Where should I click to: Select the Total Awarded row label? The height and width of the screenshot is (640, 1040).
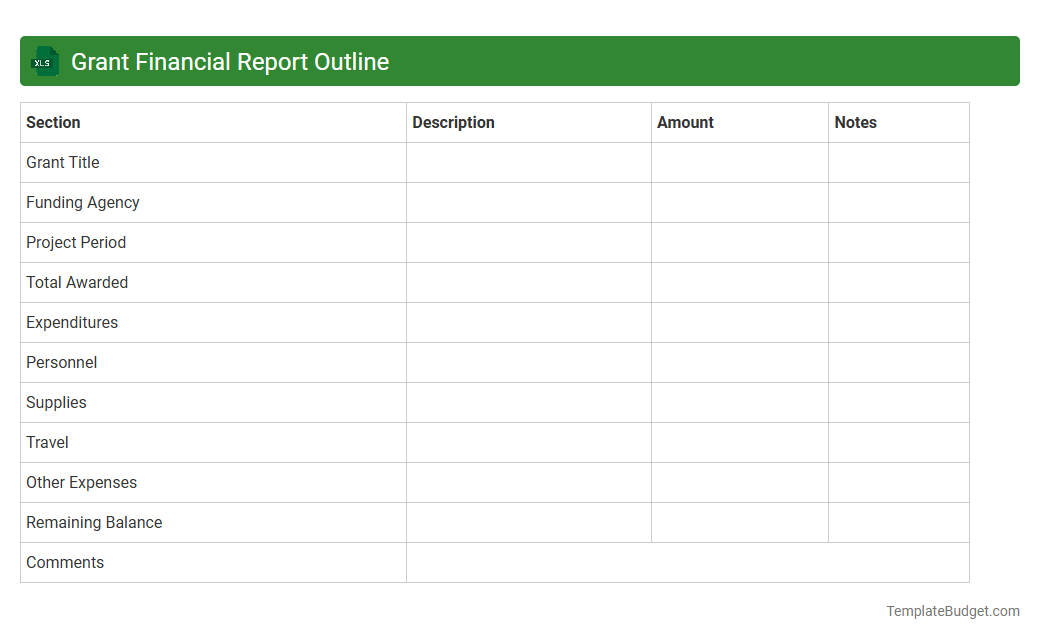click(x=77, y=282)
